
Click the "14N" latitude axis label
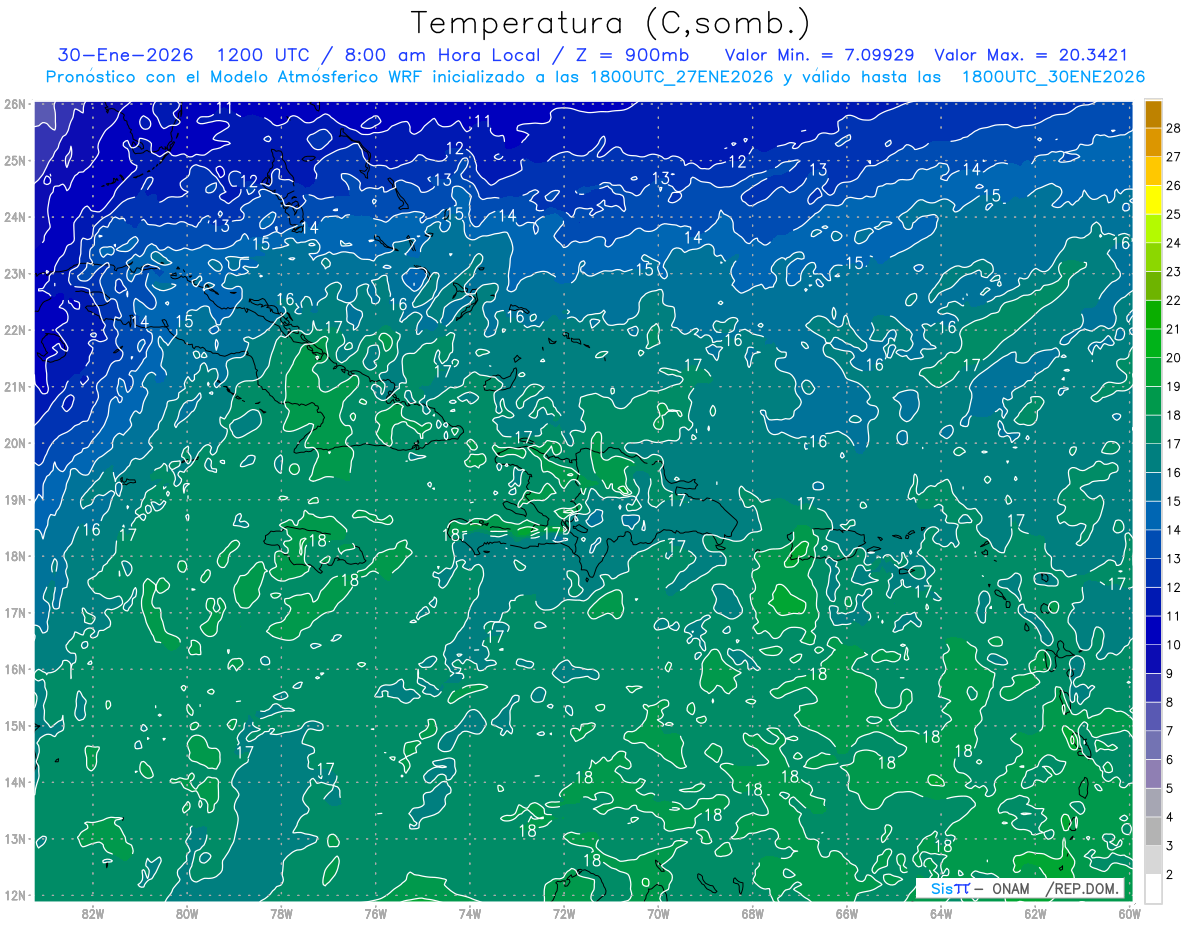[14, 782]
